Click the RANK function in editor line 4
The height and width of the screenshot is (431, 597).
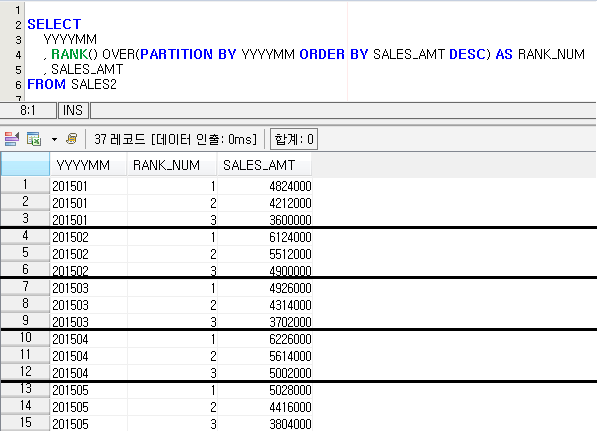(69, 54)
